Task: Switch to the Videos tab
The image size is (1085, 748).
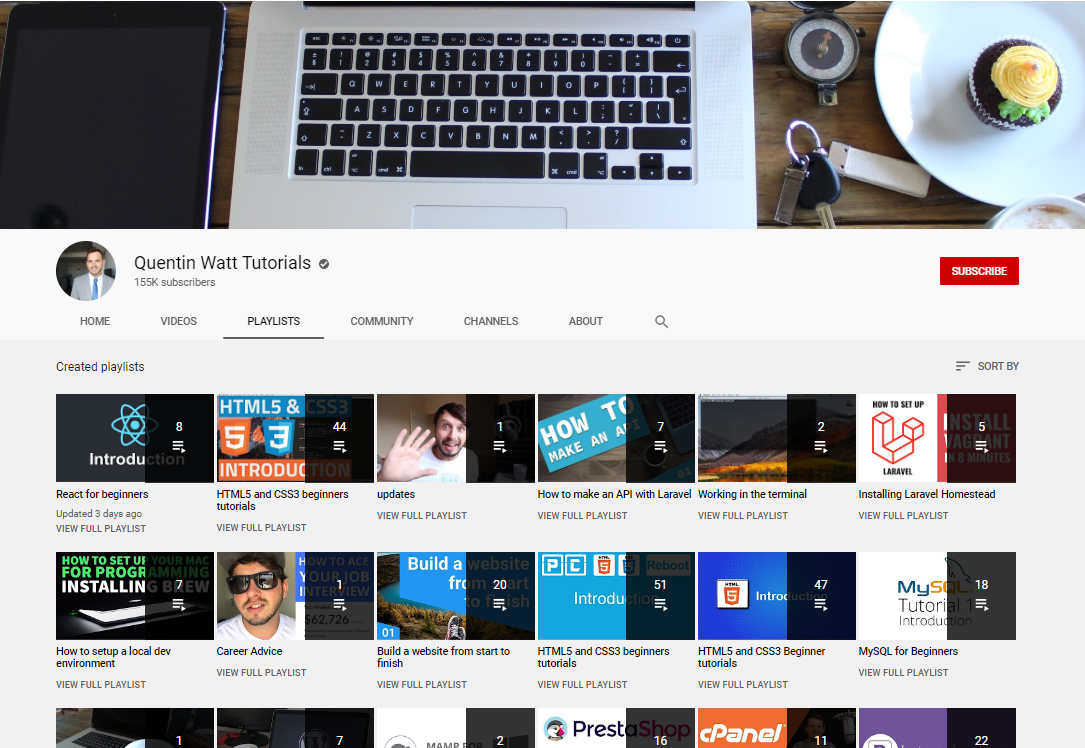Action: (x=179, y=321)
